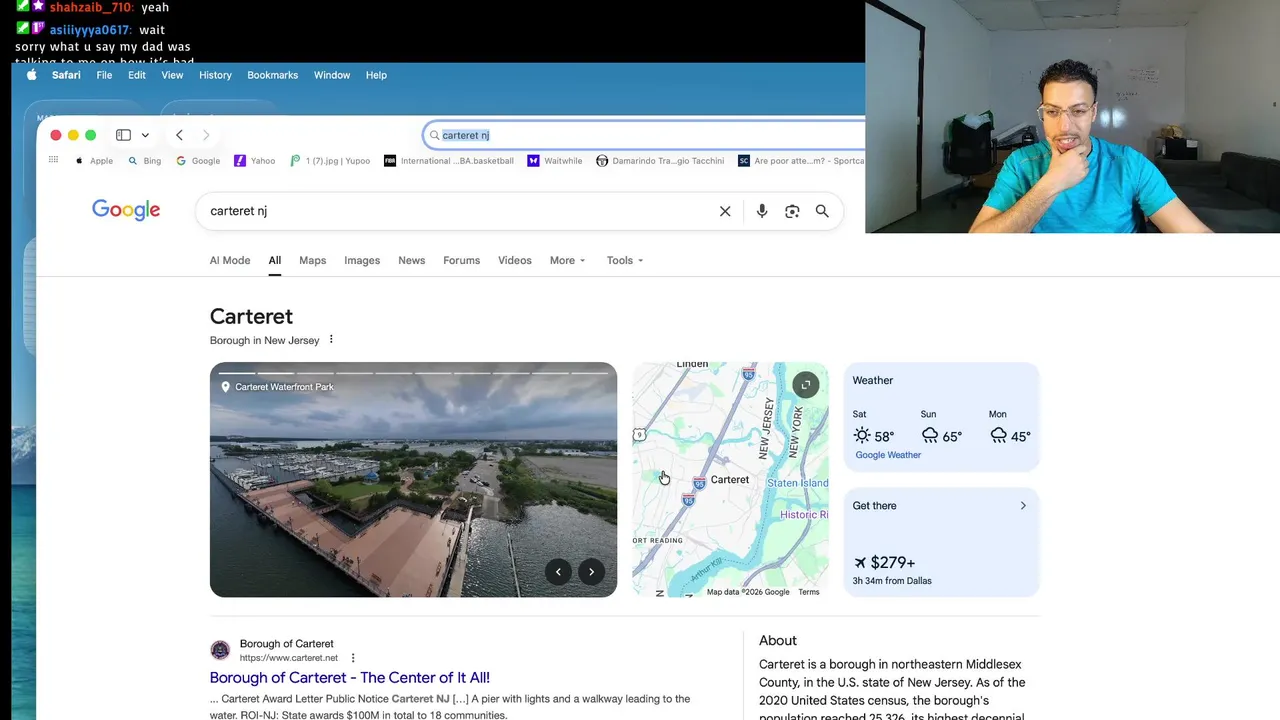Expand the sidebar tab group dropdown arrow
This screenshot has height=720, width=1280.
[145, 135]
